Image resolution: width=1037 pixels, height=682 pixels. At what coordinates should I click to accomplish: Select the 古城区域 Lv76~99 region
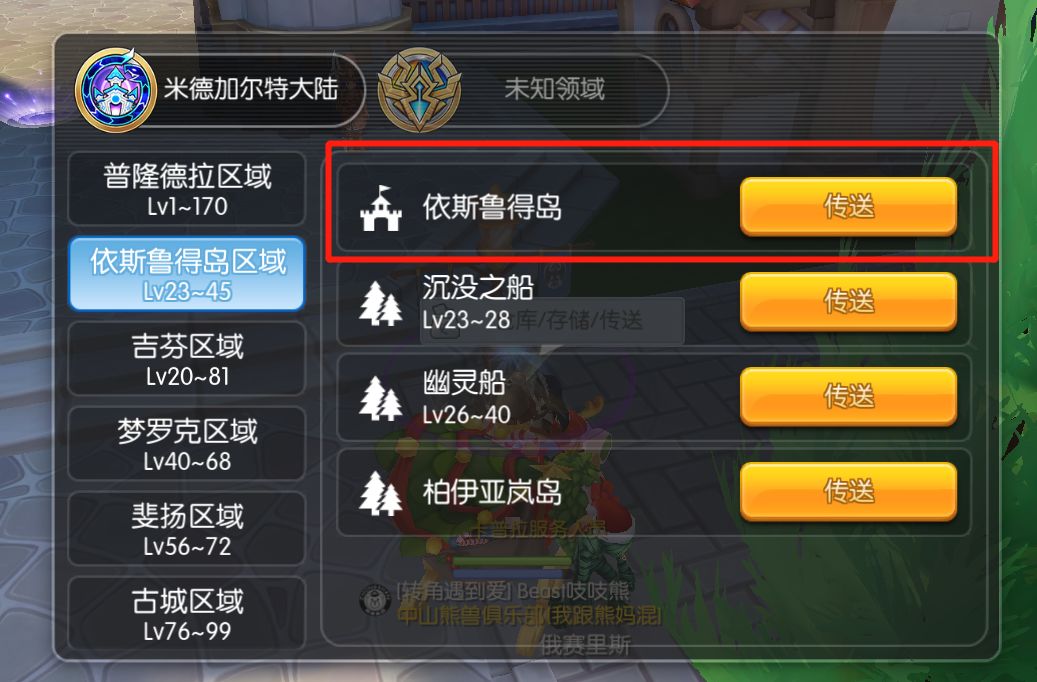point(187,613)
